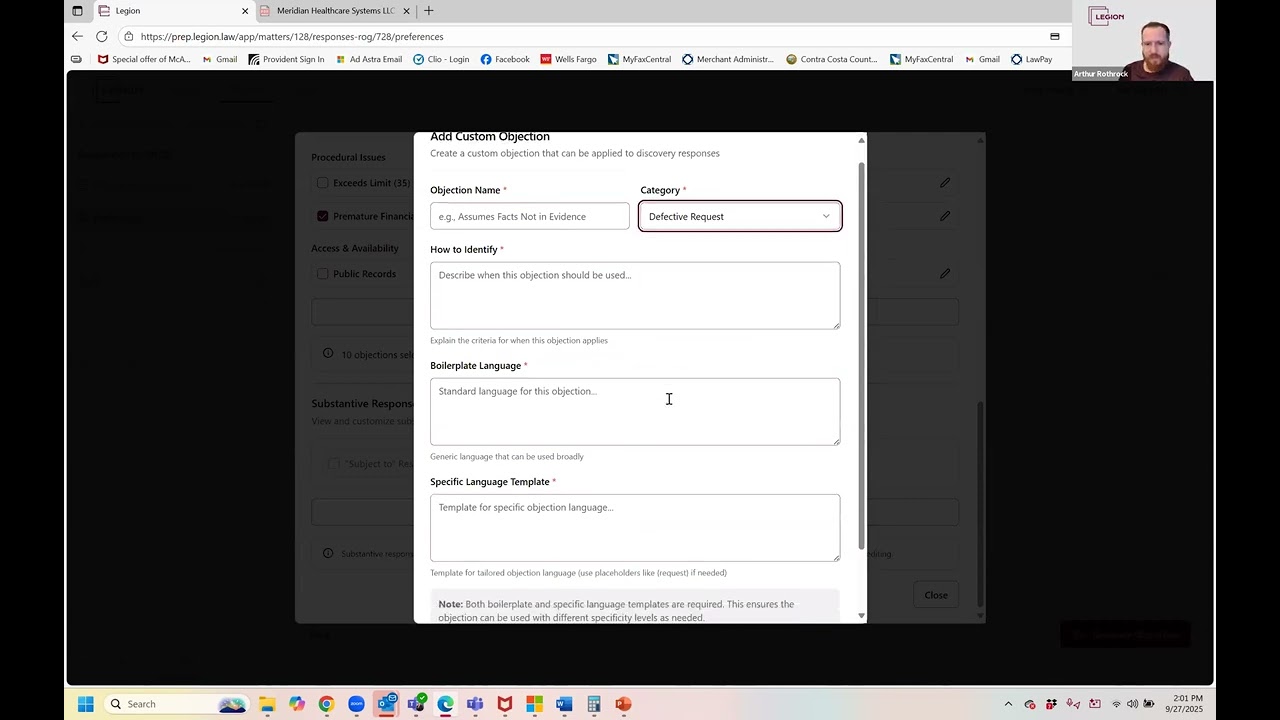
Task: Show hidden system tray icons
Action: (1008, 704)
